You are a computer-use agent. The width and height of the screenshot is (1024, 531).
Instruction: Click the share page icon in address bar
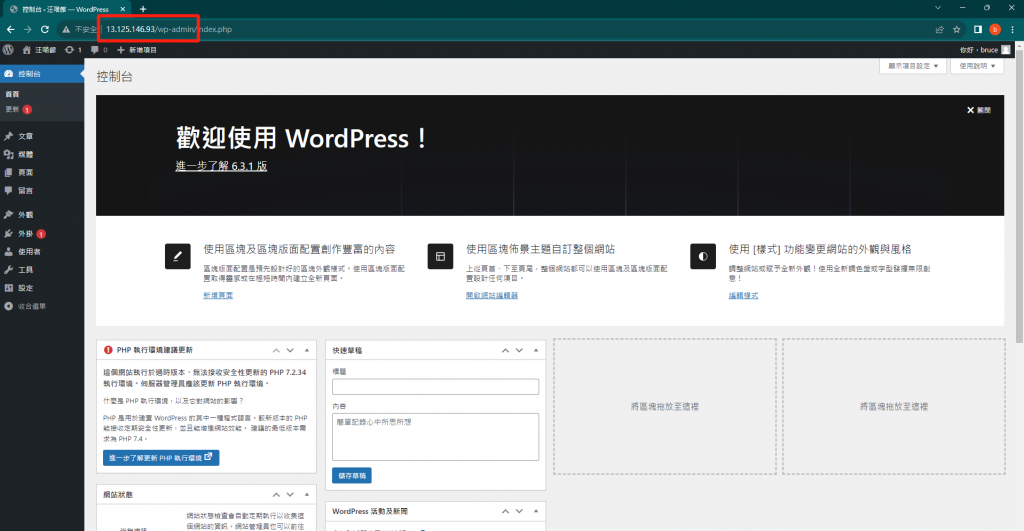(939, 29)
